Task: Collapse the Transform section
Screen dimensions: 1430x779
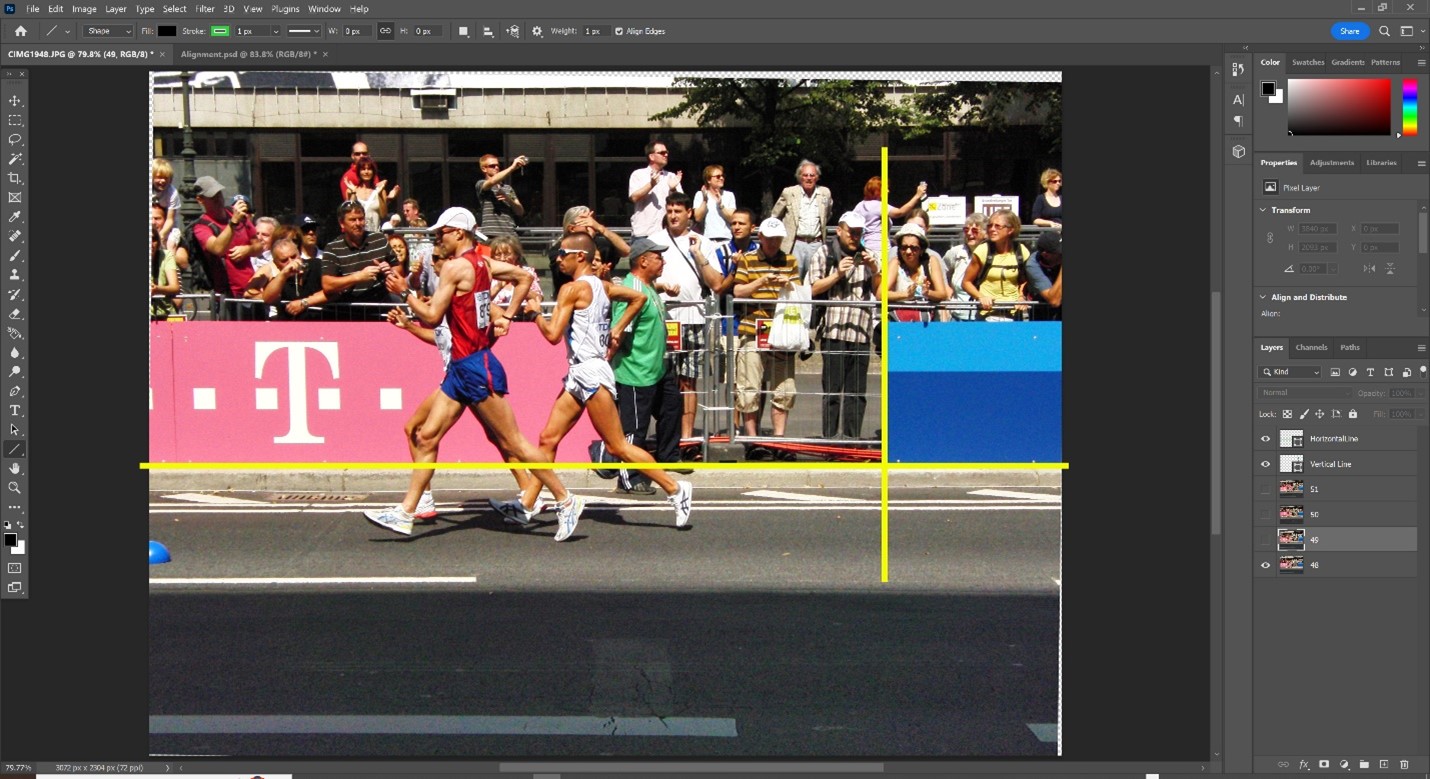Action: coord(1263,210)
